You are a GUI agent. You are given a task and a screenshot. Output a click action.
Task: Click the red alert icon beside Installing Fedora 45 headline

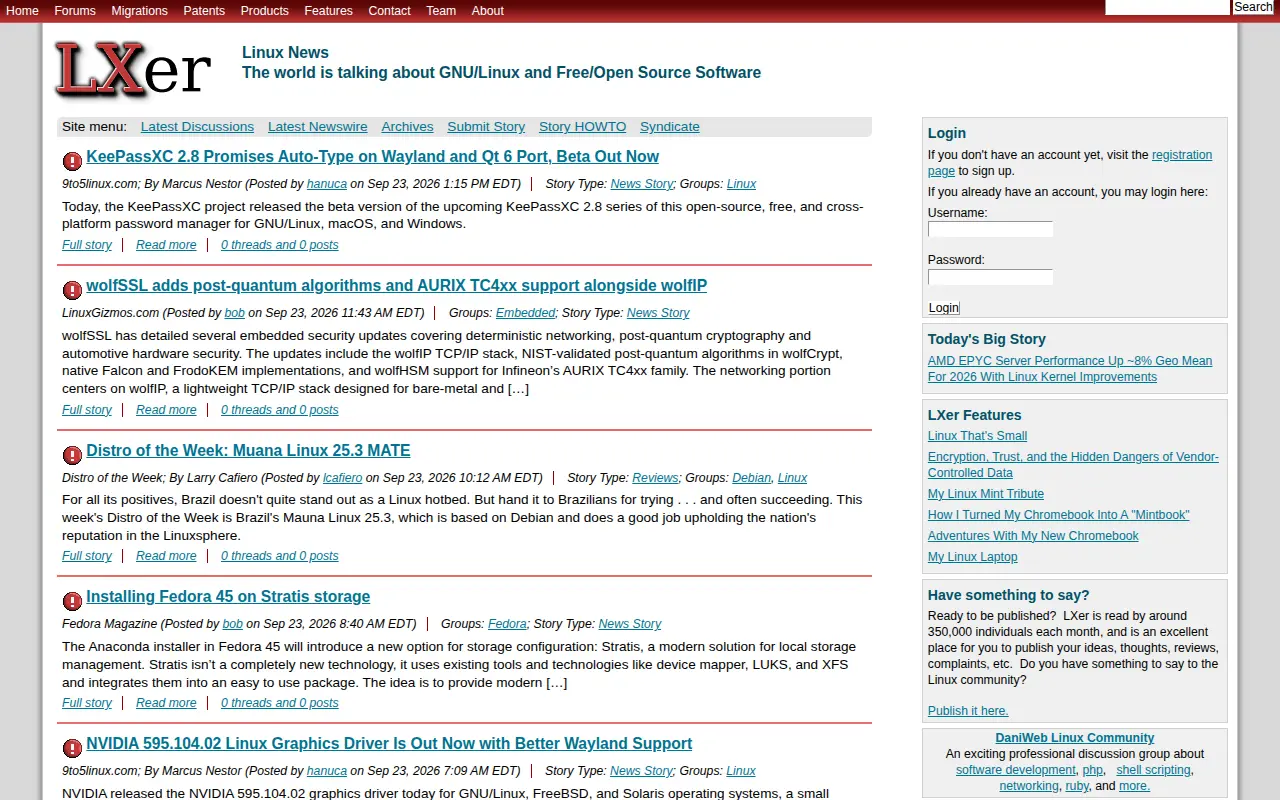[72, 601]
